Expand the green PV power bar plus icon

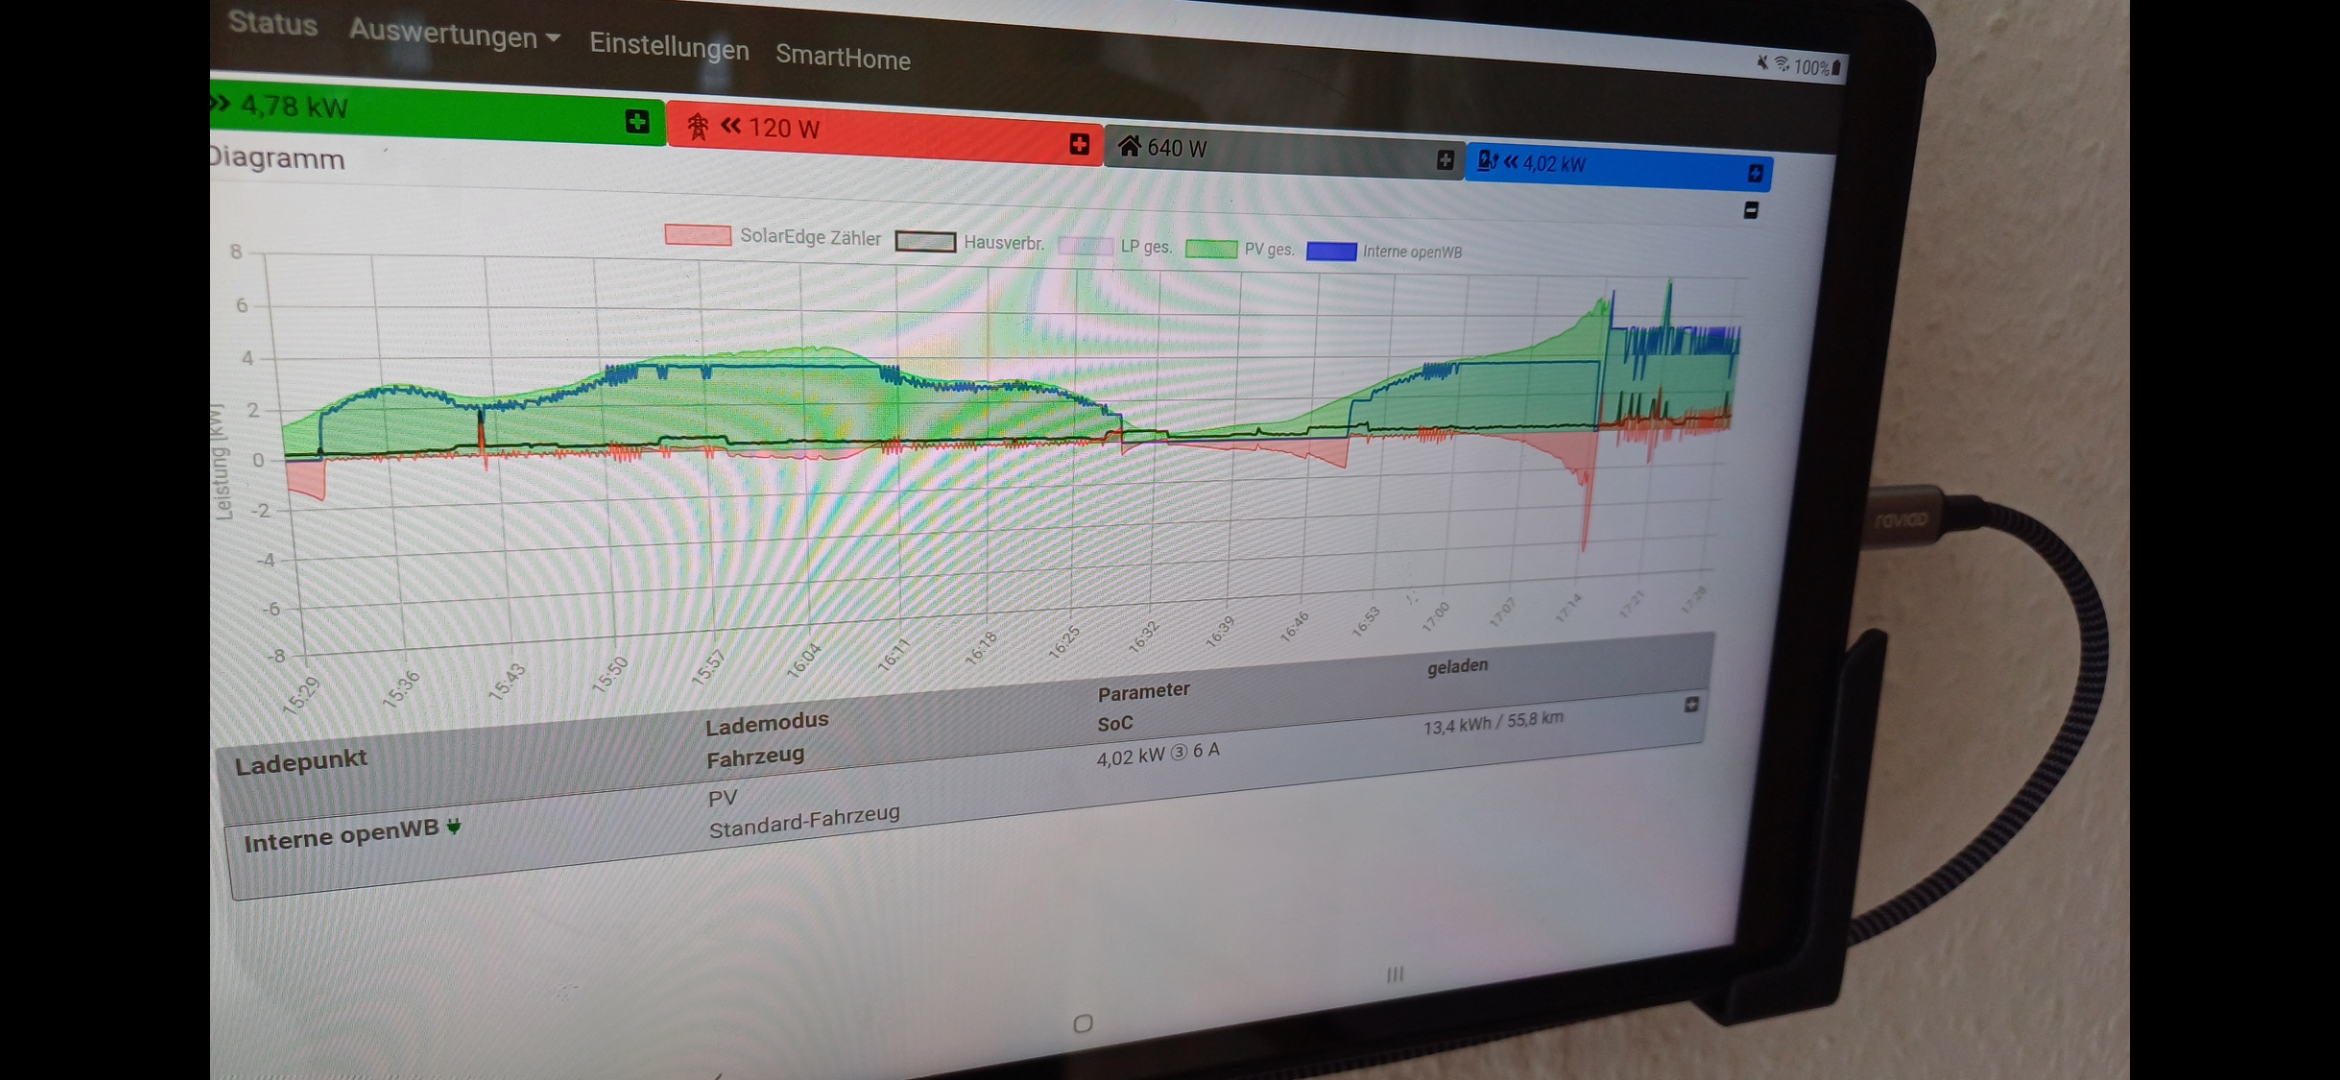[637, 122]
